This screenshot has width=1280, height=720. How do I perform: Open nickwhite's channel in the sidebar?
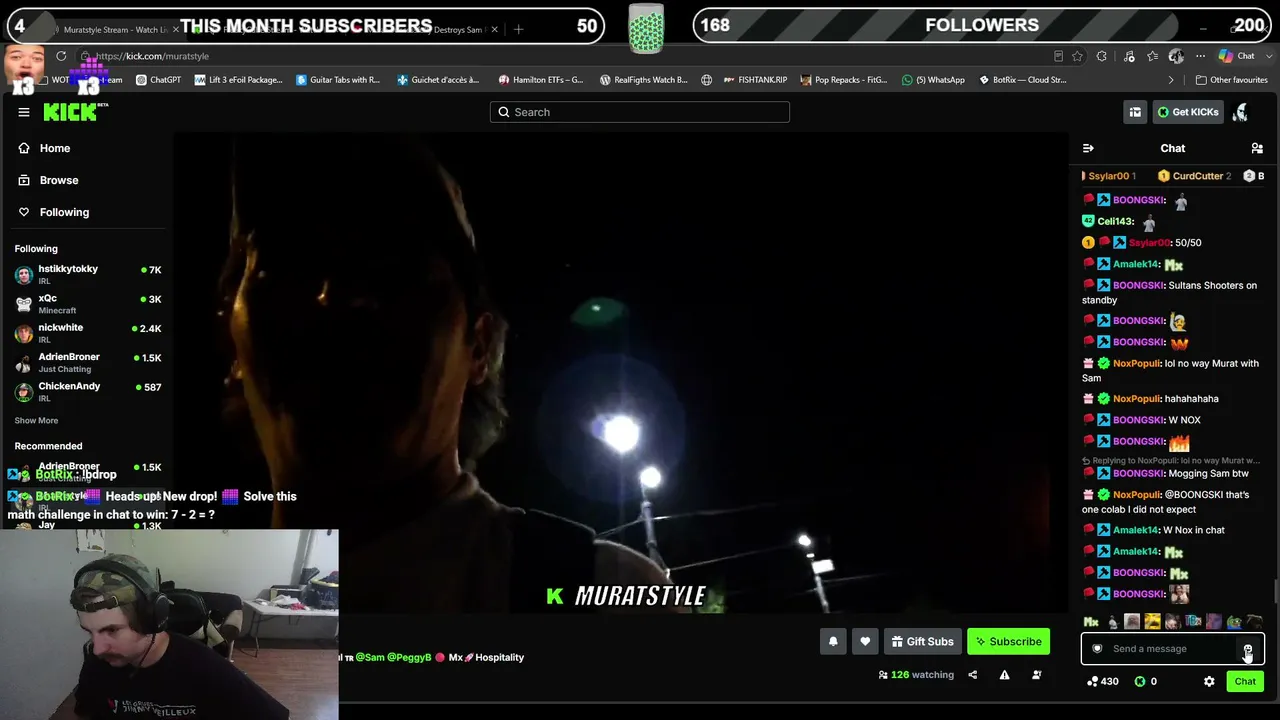pos(88,333)
